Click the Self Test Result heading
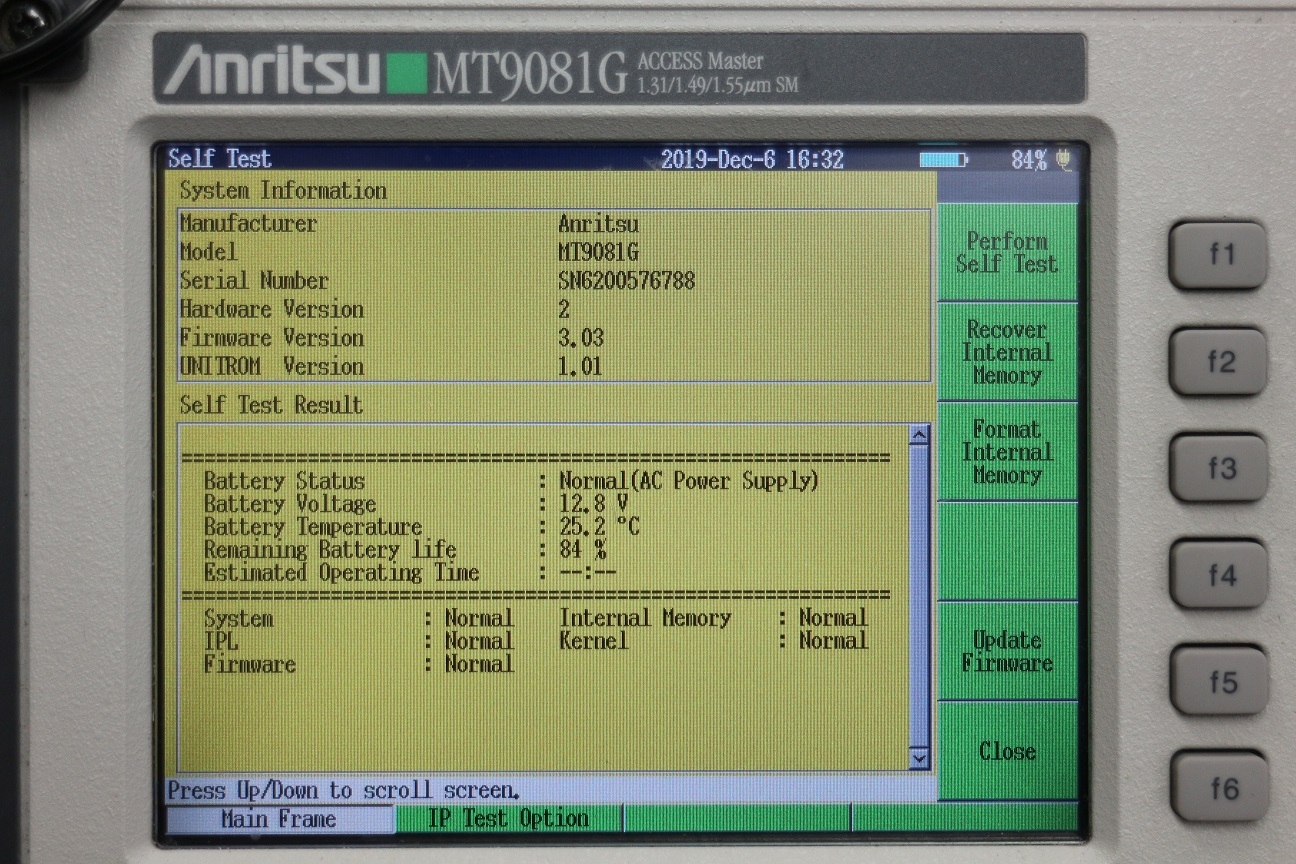1296x864 pixels. click(271, 405)
